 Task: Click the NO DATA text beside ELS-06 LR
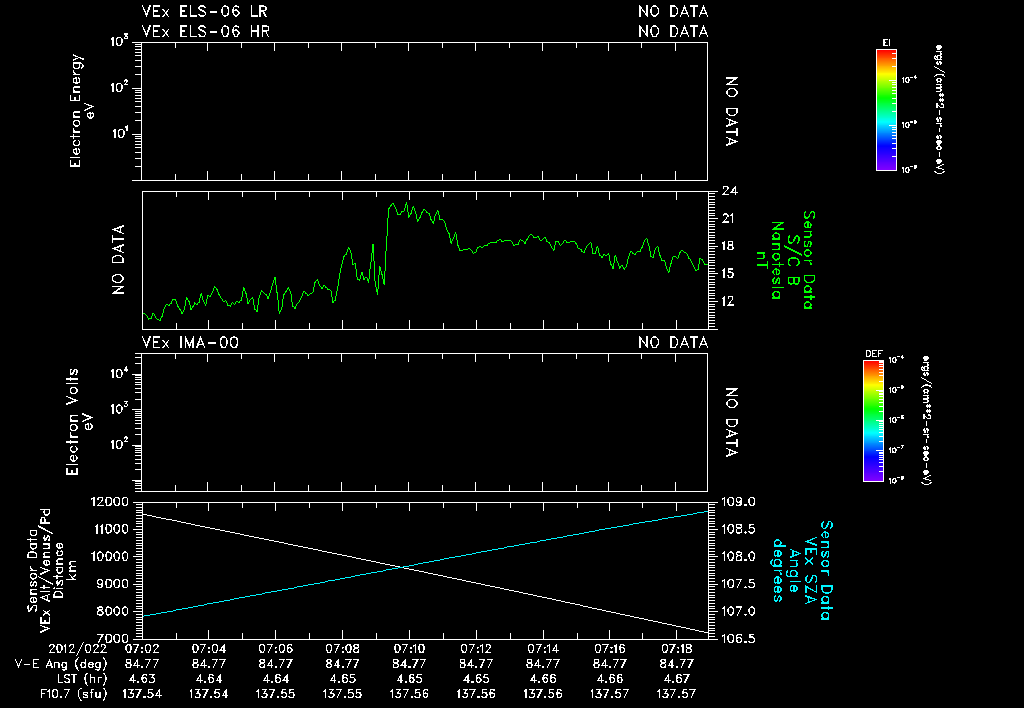(x=673, y=11)
